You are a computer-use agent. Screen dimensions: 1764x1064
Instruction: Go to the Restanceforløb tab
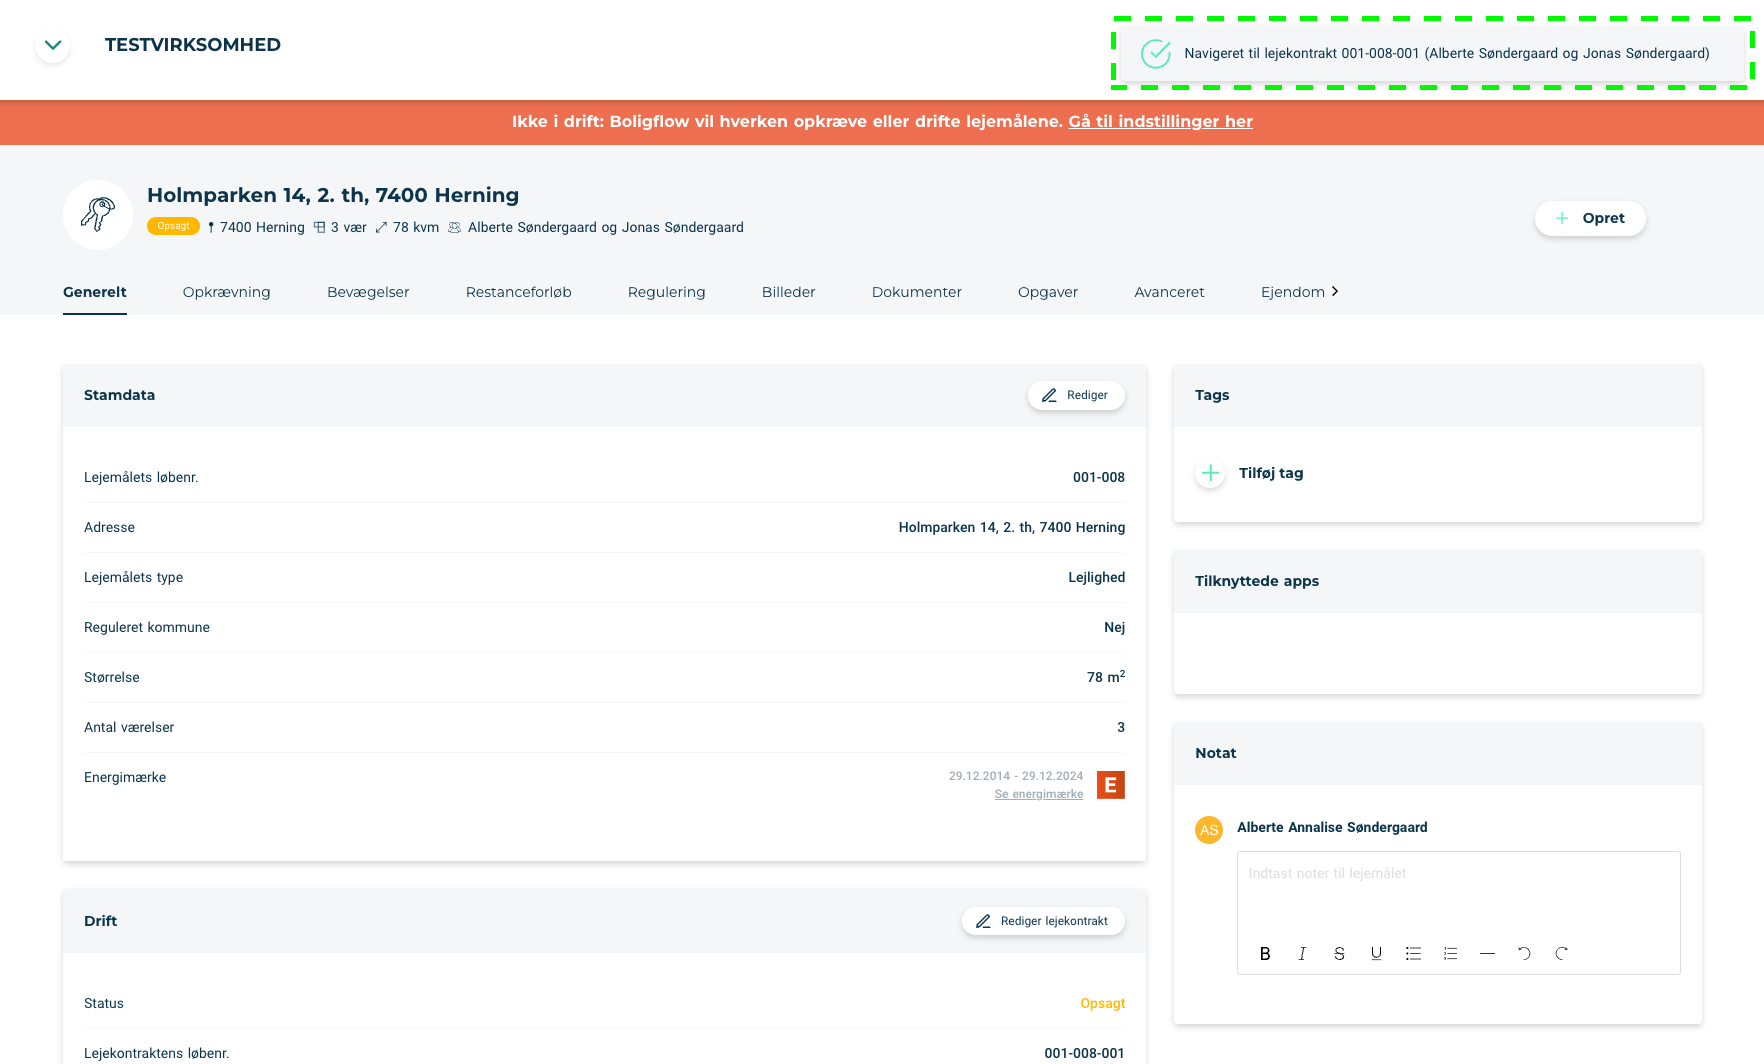click(519, 292)
